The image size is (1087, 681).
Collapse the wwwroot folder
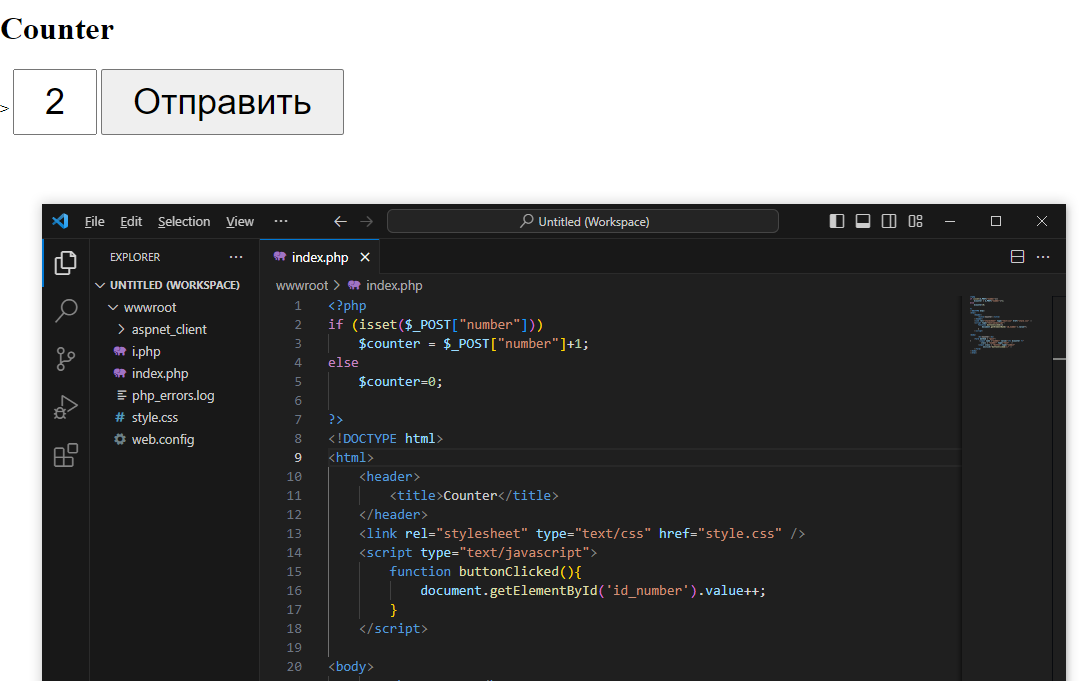[x=113, y=307]
